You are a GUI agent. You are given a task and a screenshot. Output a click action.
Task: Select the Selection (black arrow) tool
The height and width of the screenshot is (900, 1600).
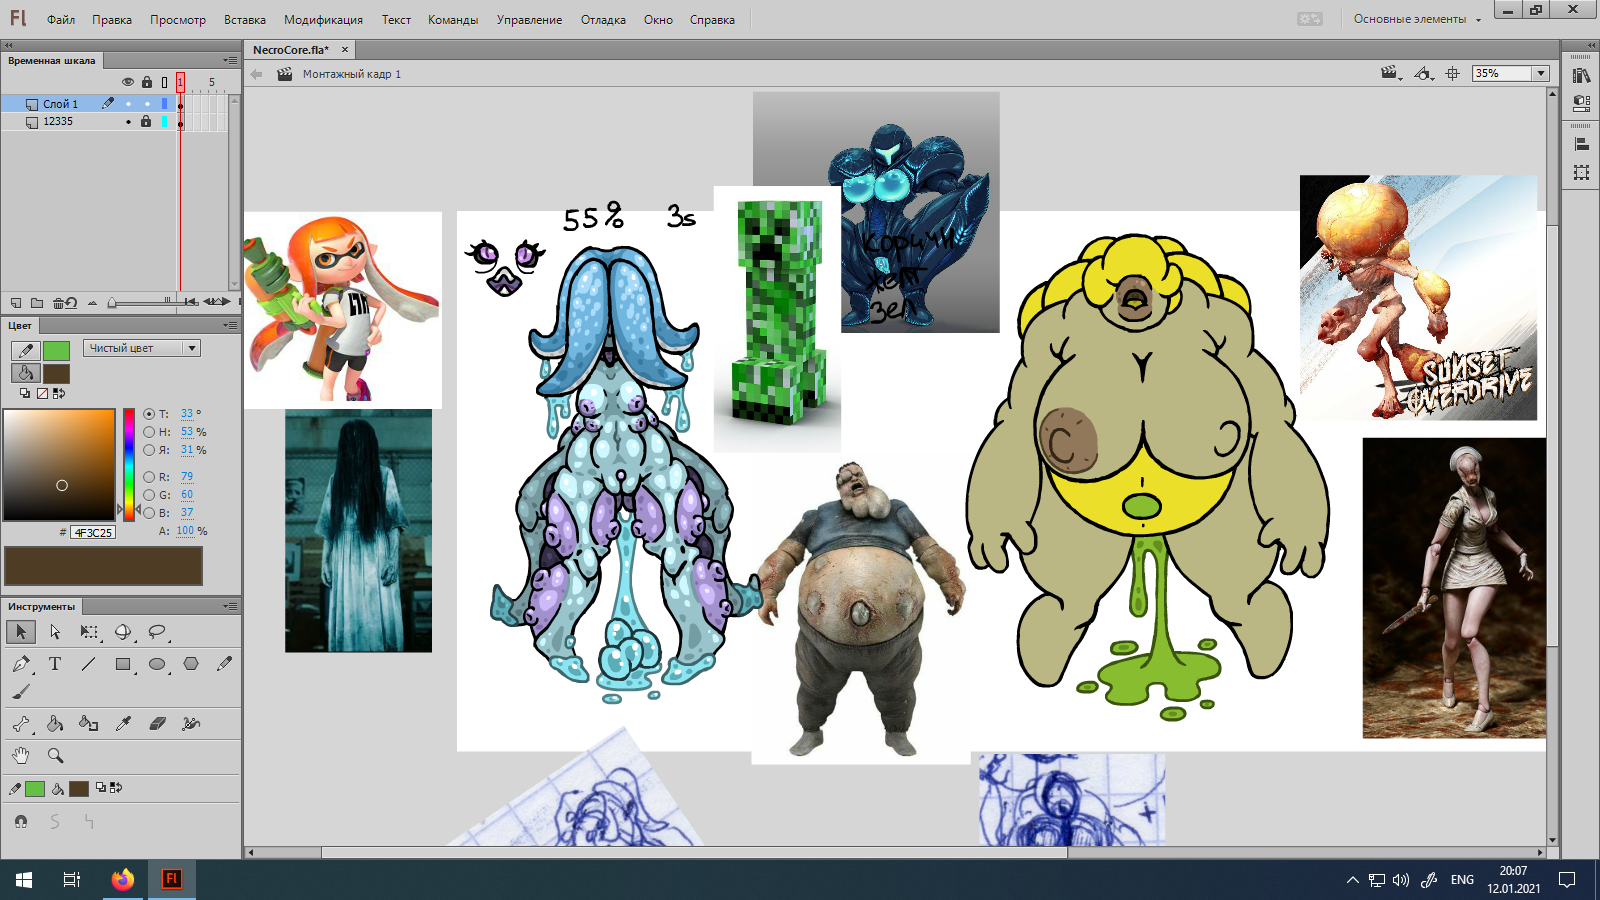[21, 632]
